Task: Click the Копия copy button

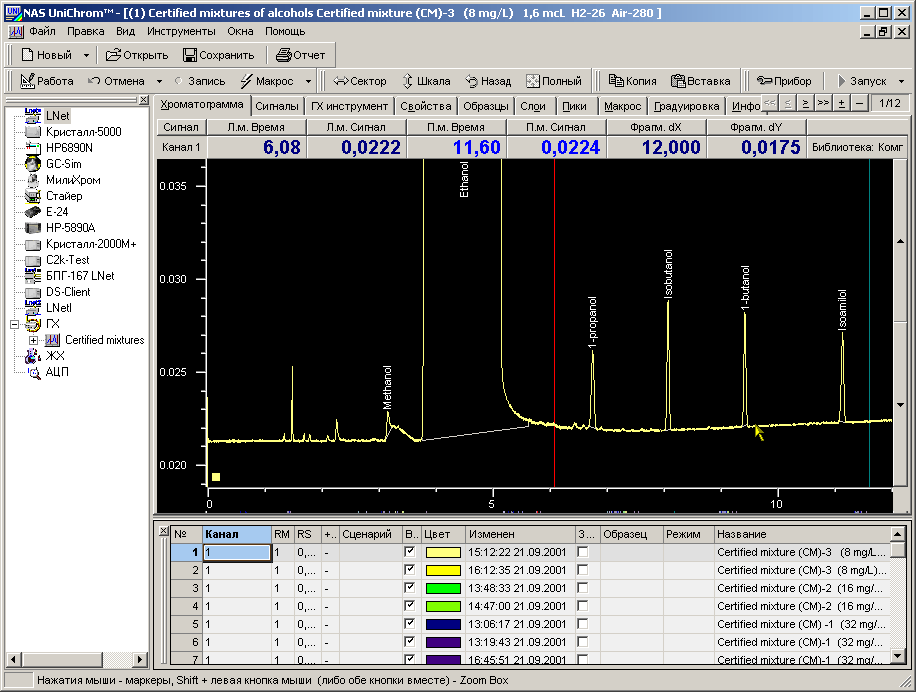Action: [633, 81]
